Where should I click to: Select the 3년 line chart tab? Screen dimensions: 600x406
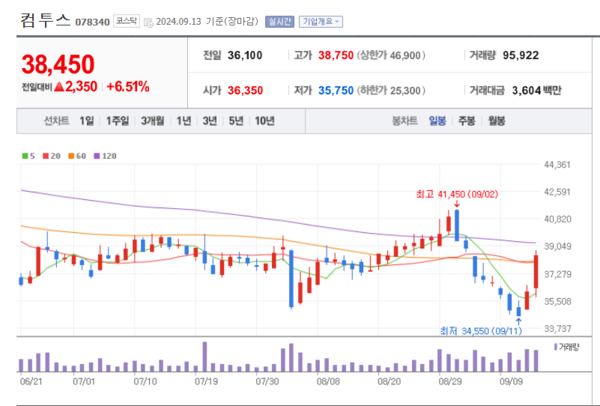pos(210,121)
